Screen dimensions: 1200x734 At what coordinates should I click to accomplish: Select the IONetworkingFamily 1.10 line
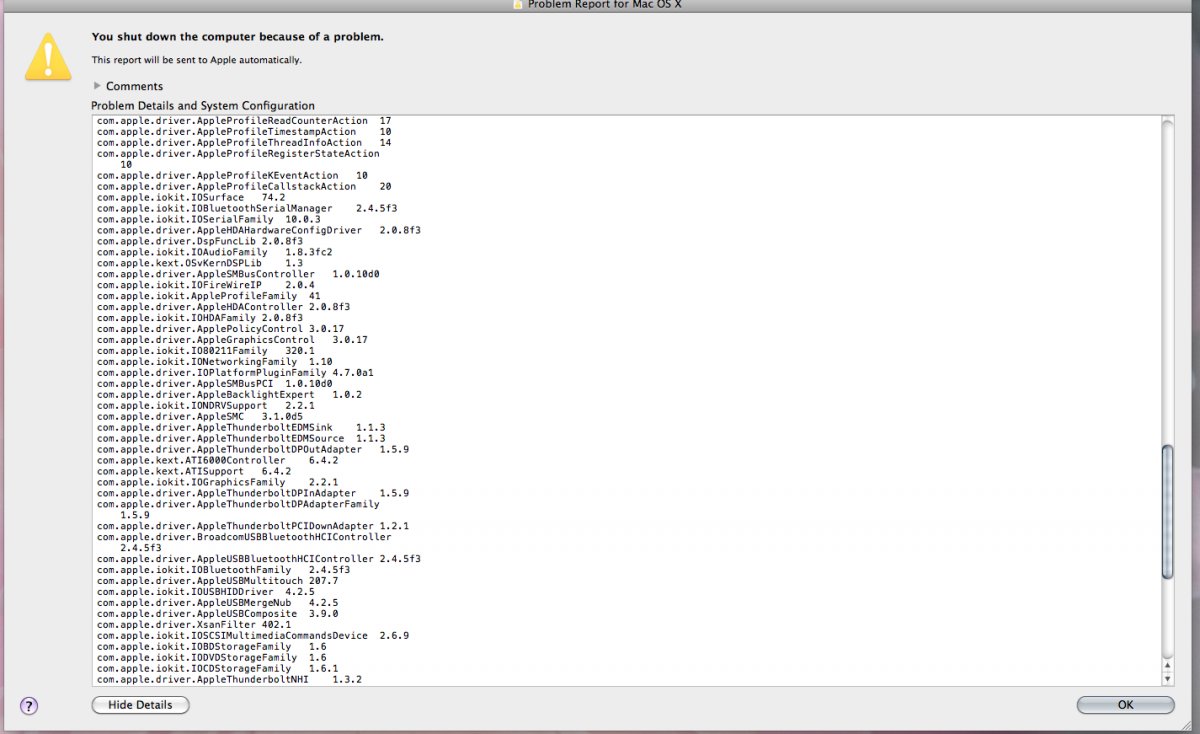tap(215, 362)
